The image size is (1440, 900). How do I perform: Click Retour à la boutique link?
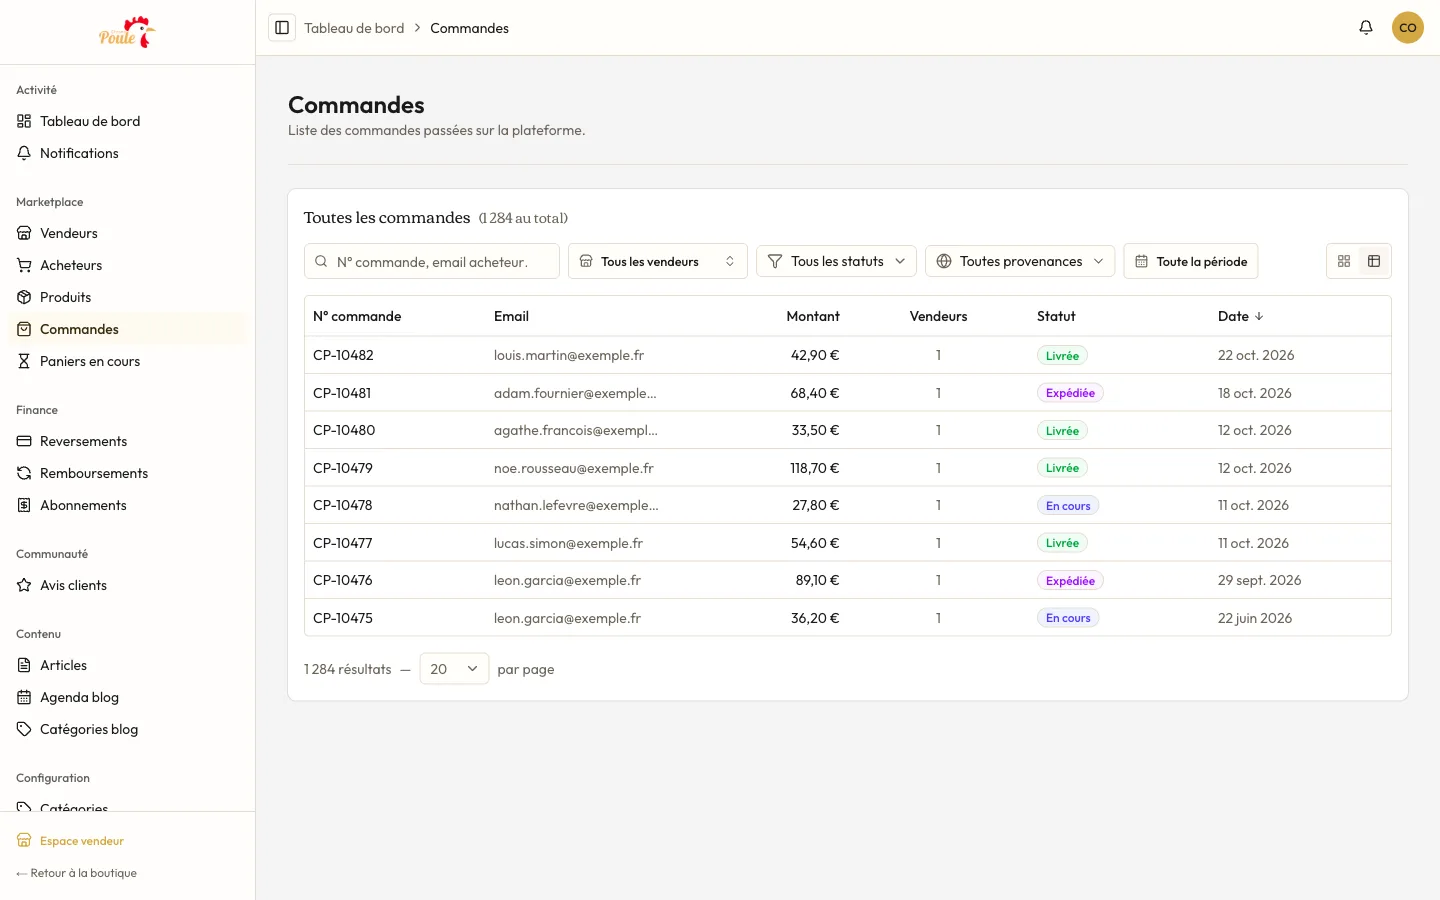coord(77,873)
